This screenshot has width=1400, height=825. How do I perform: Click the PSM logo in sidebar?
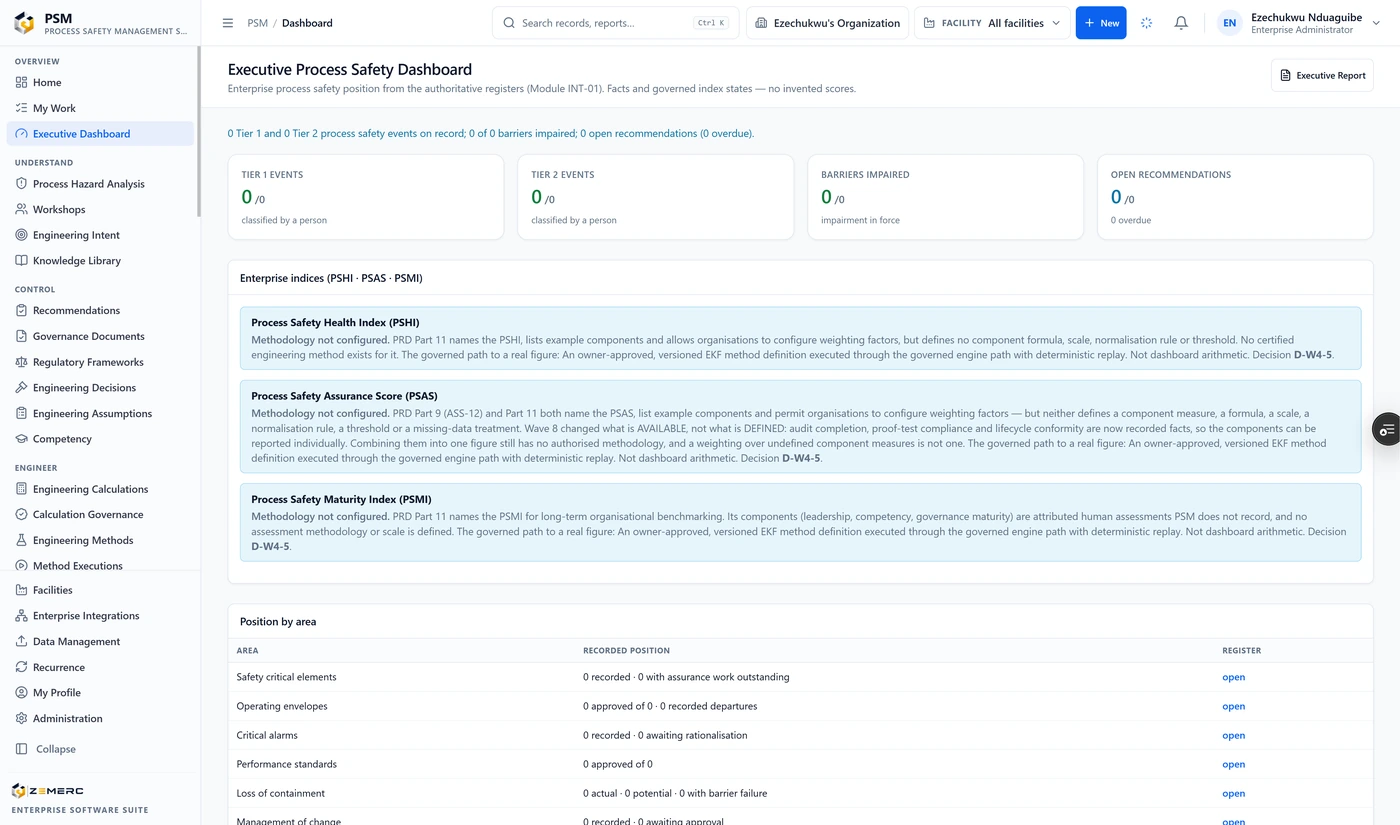(24, 23)
